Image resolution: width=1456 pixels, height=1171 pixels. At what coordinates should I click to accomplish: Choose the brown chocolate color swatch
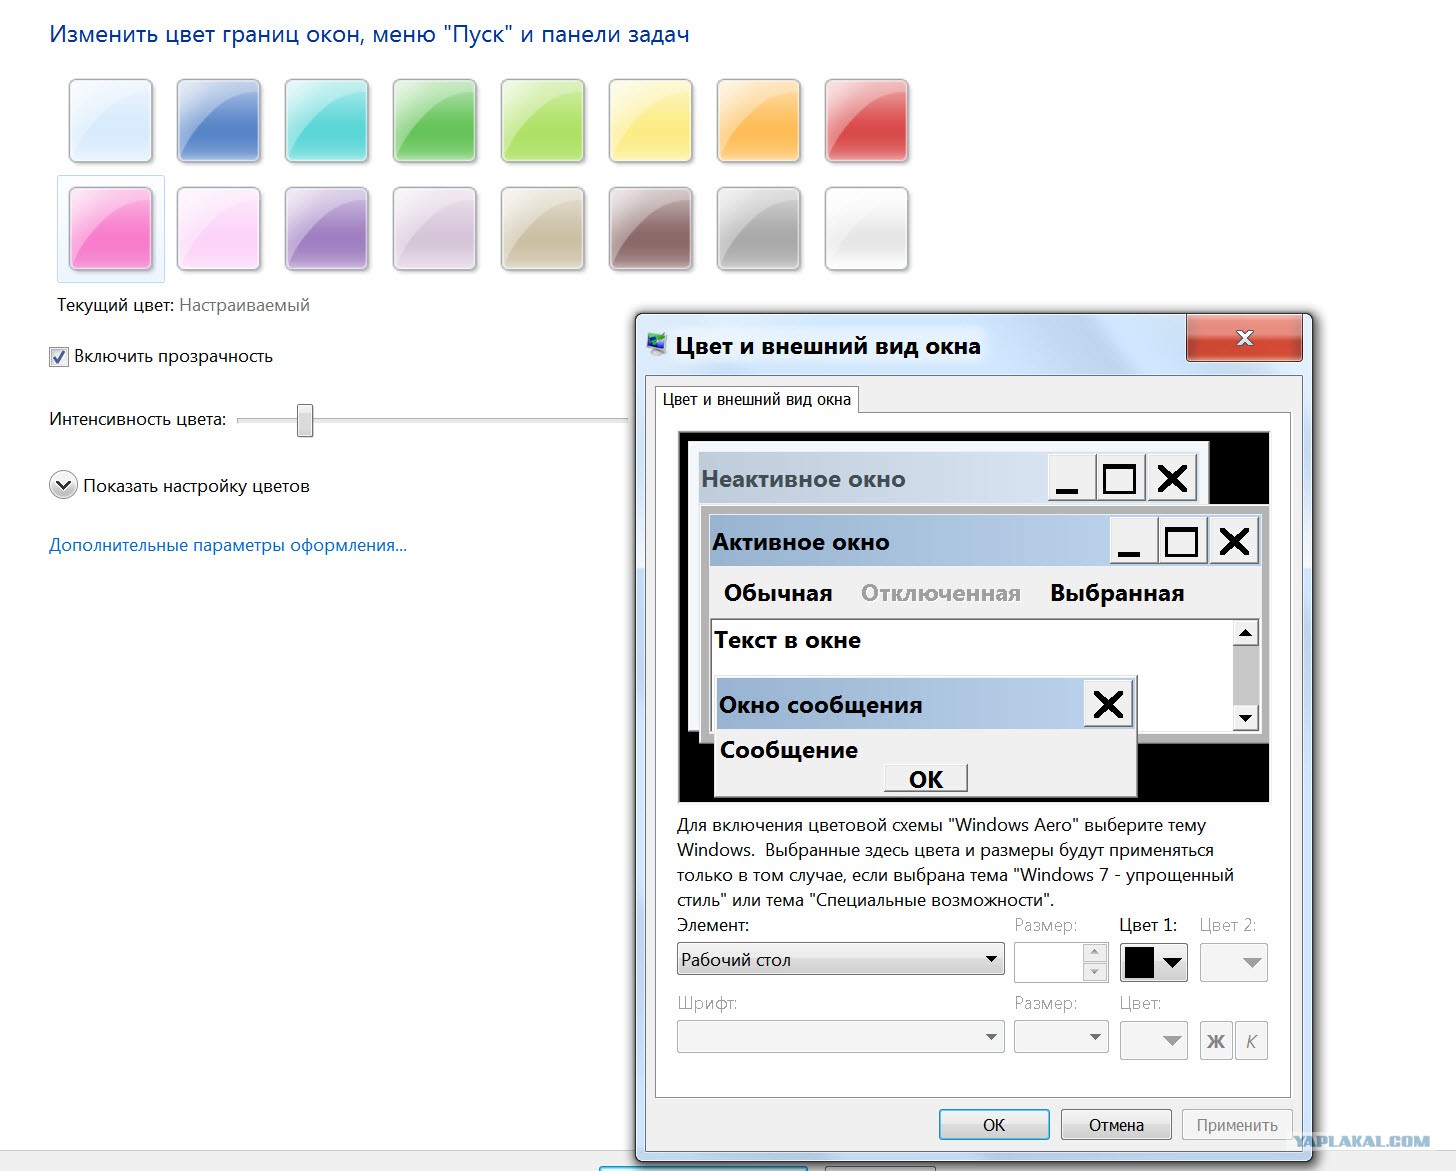(651, 229)
